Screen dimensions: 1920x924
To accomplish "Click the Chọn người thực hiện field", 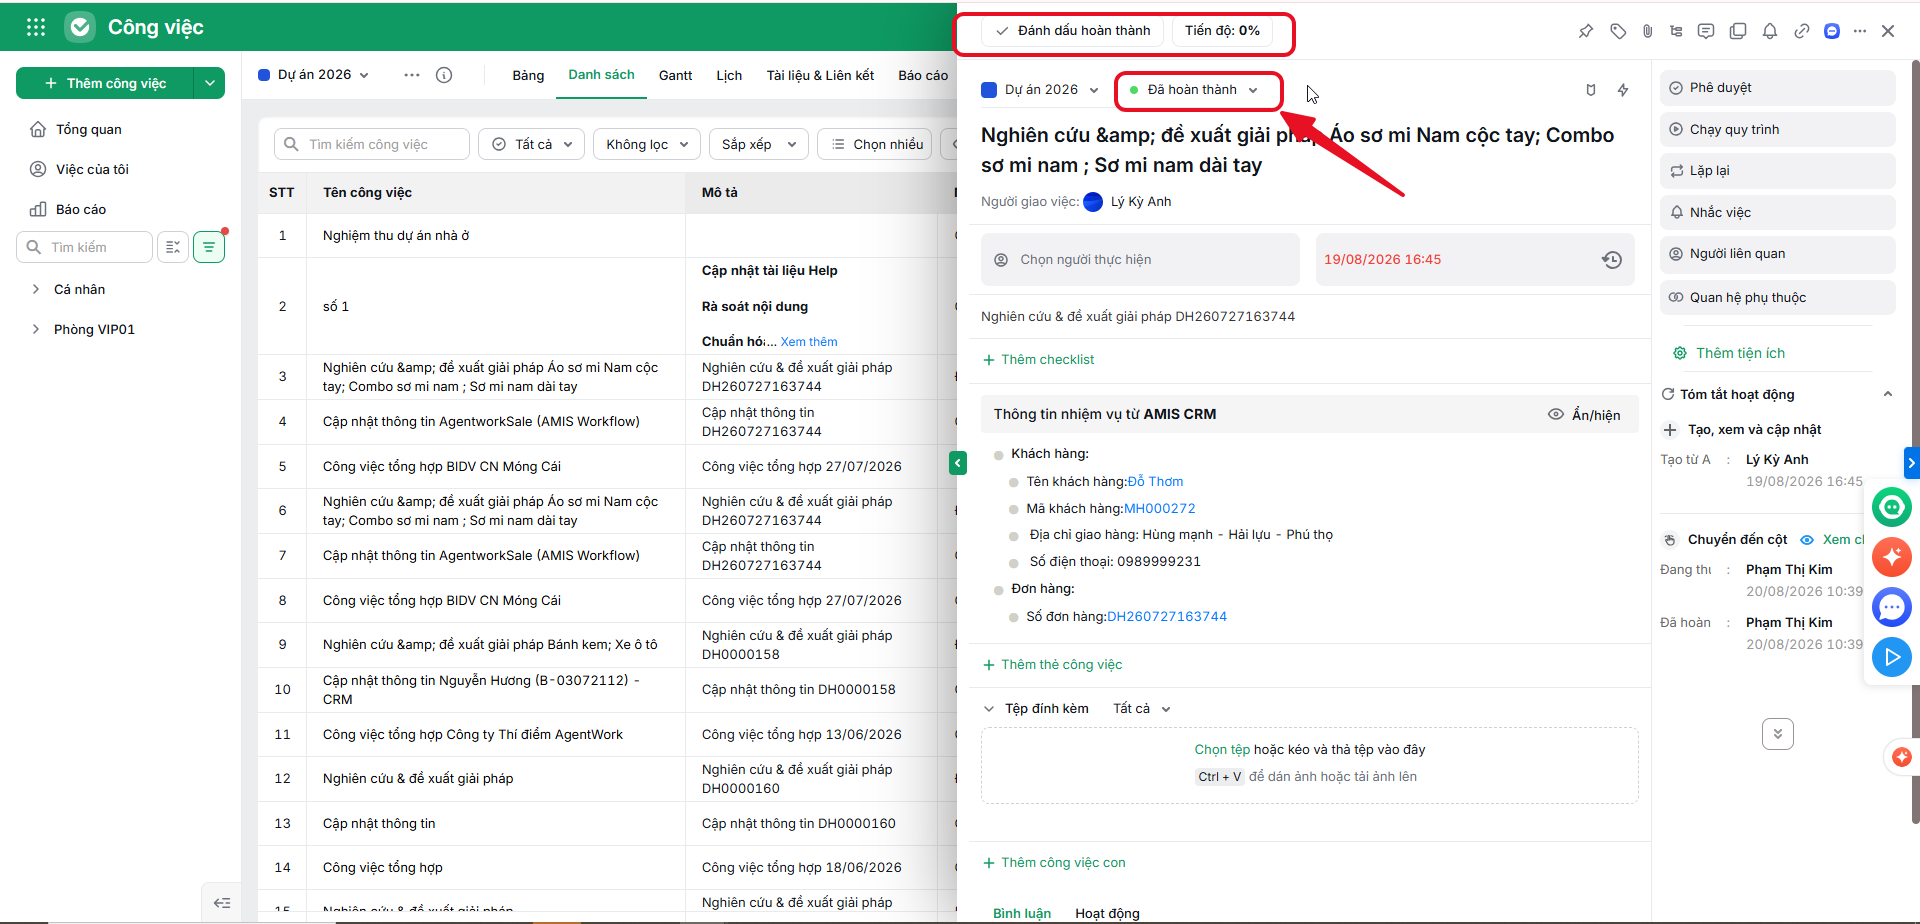I will coord(1140,260).
